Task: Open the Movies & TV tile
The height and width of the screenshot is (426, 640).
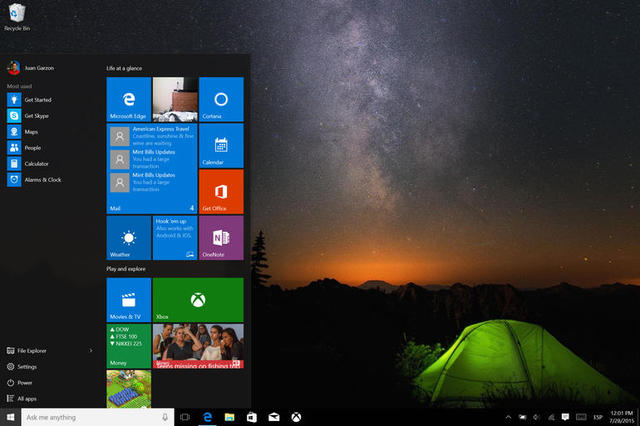Action: point(129,300)
